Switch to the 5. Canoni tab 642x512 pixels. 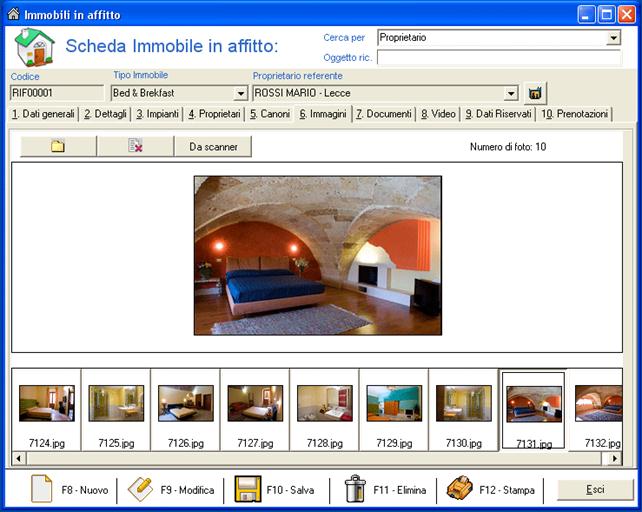point(269,114)
